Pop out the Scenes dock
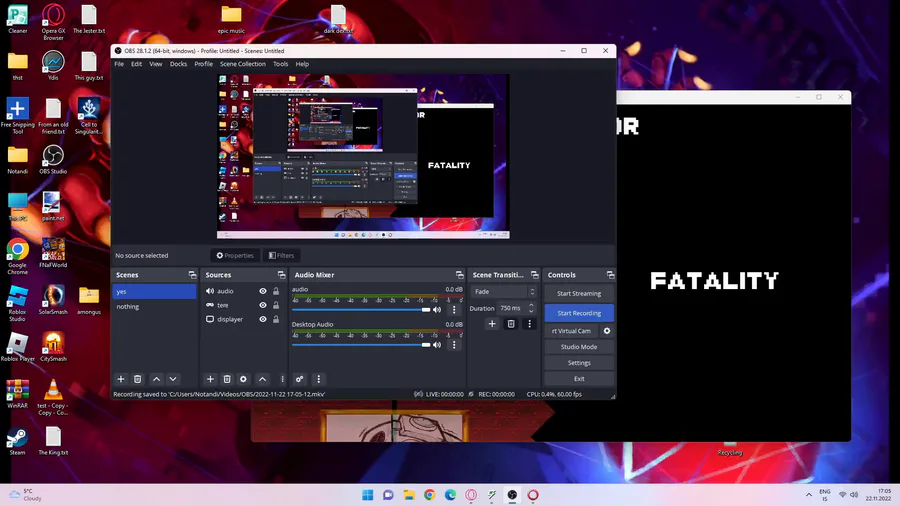The width and height of the screenshot is (900, 506). click(192, 275)
